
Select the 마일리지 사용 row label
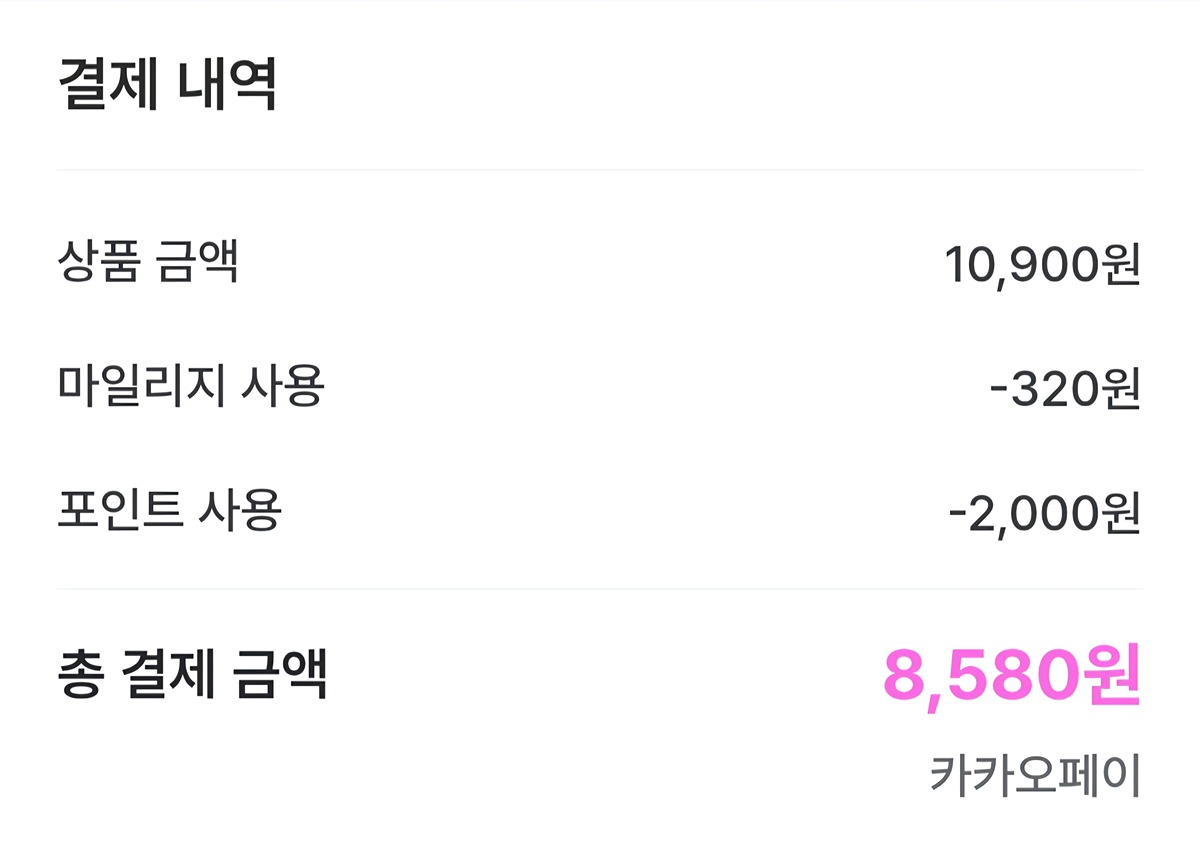(190, 387)
